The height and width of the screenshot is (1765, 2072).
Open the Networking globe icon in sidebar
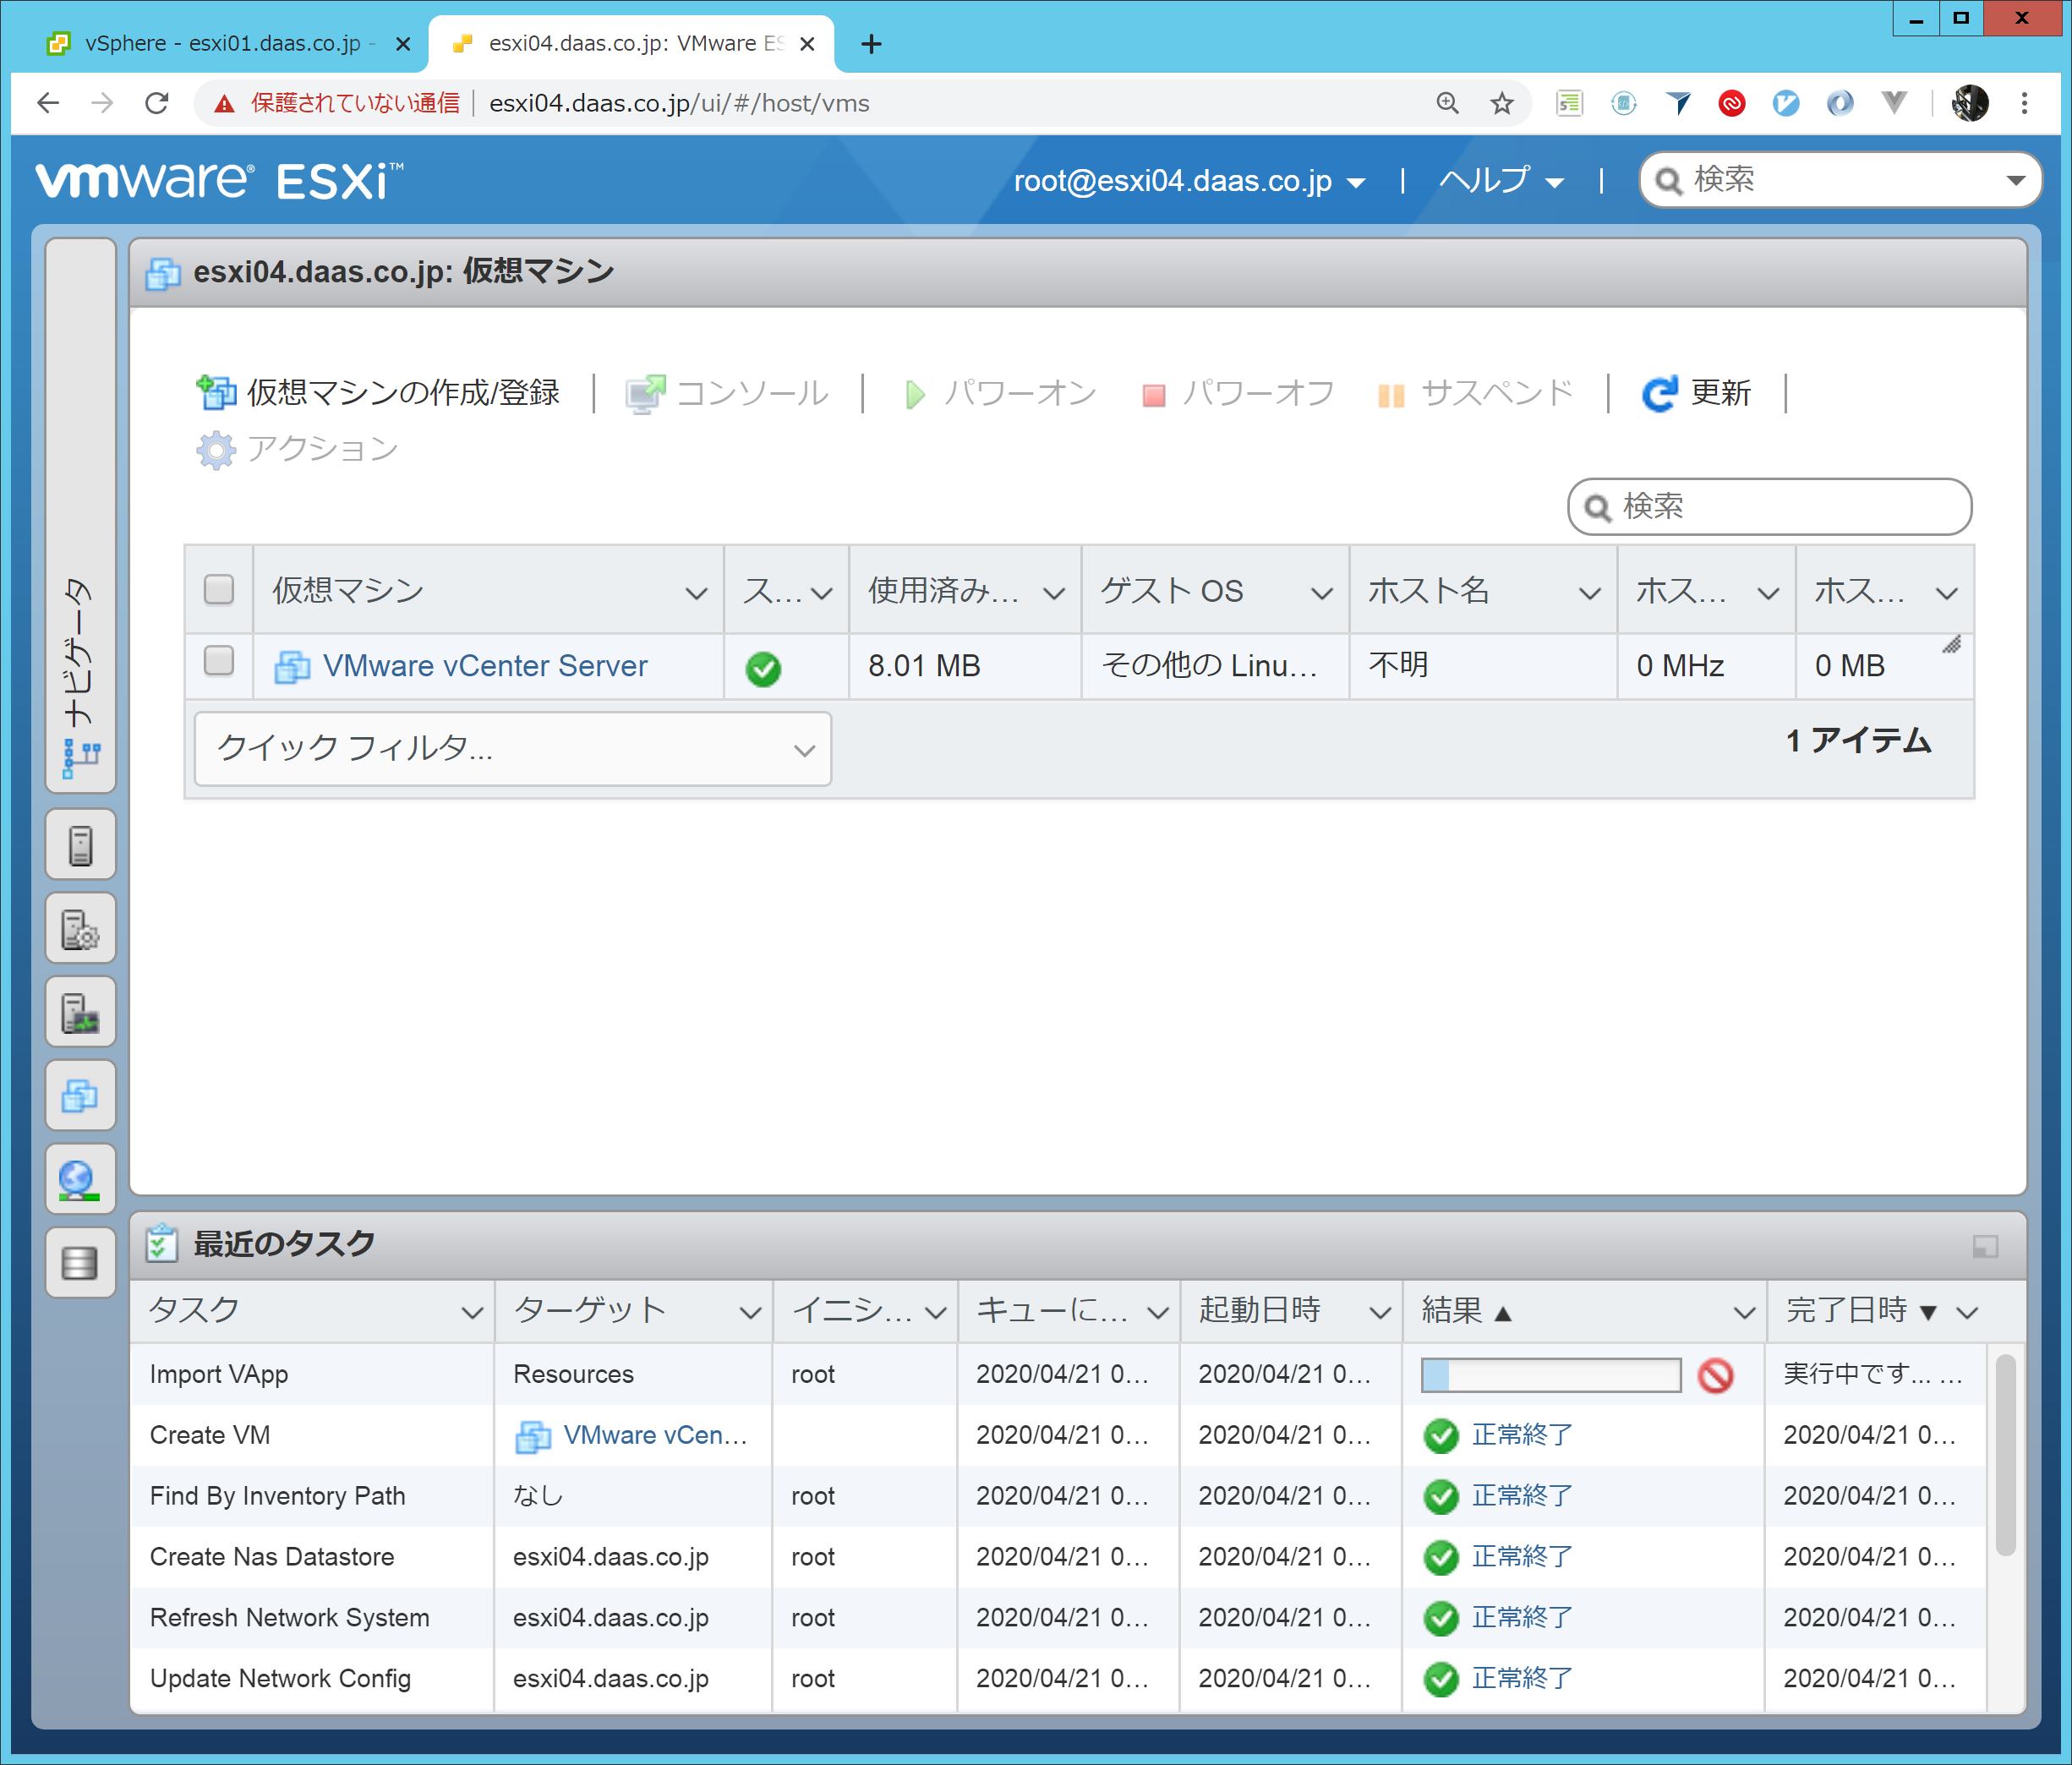click(80, 1180)
